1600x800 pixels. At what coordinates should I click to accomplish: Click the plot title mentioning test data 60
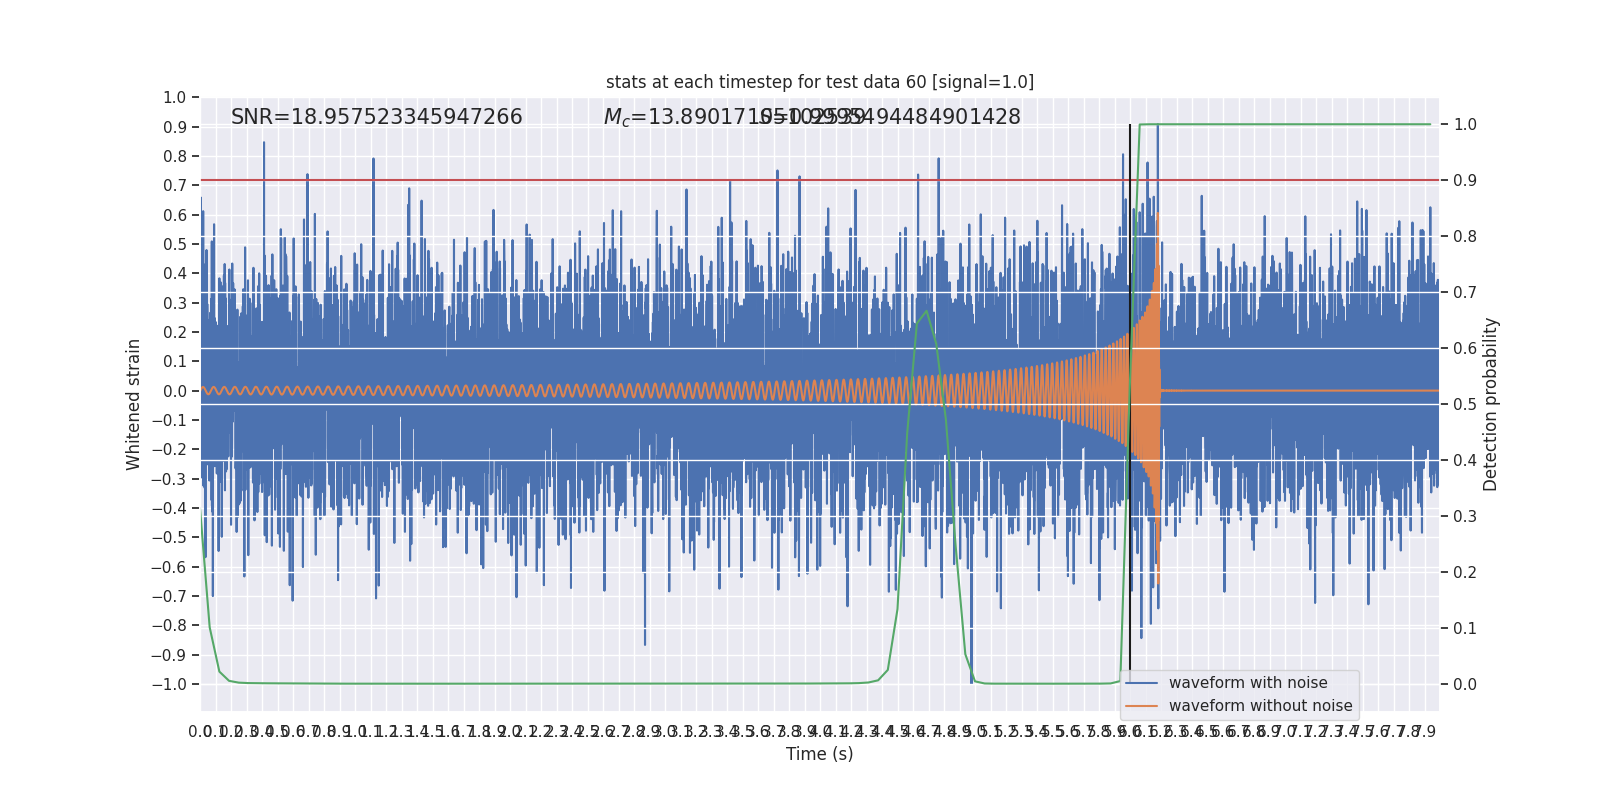click(820, 82)
